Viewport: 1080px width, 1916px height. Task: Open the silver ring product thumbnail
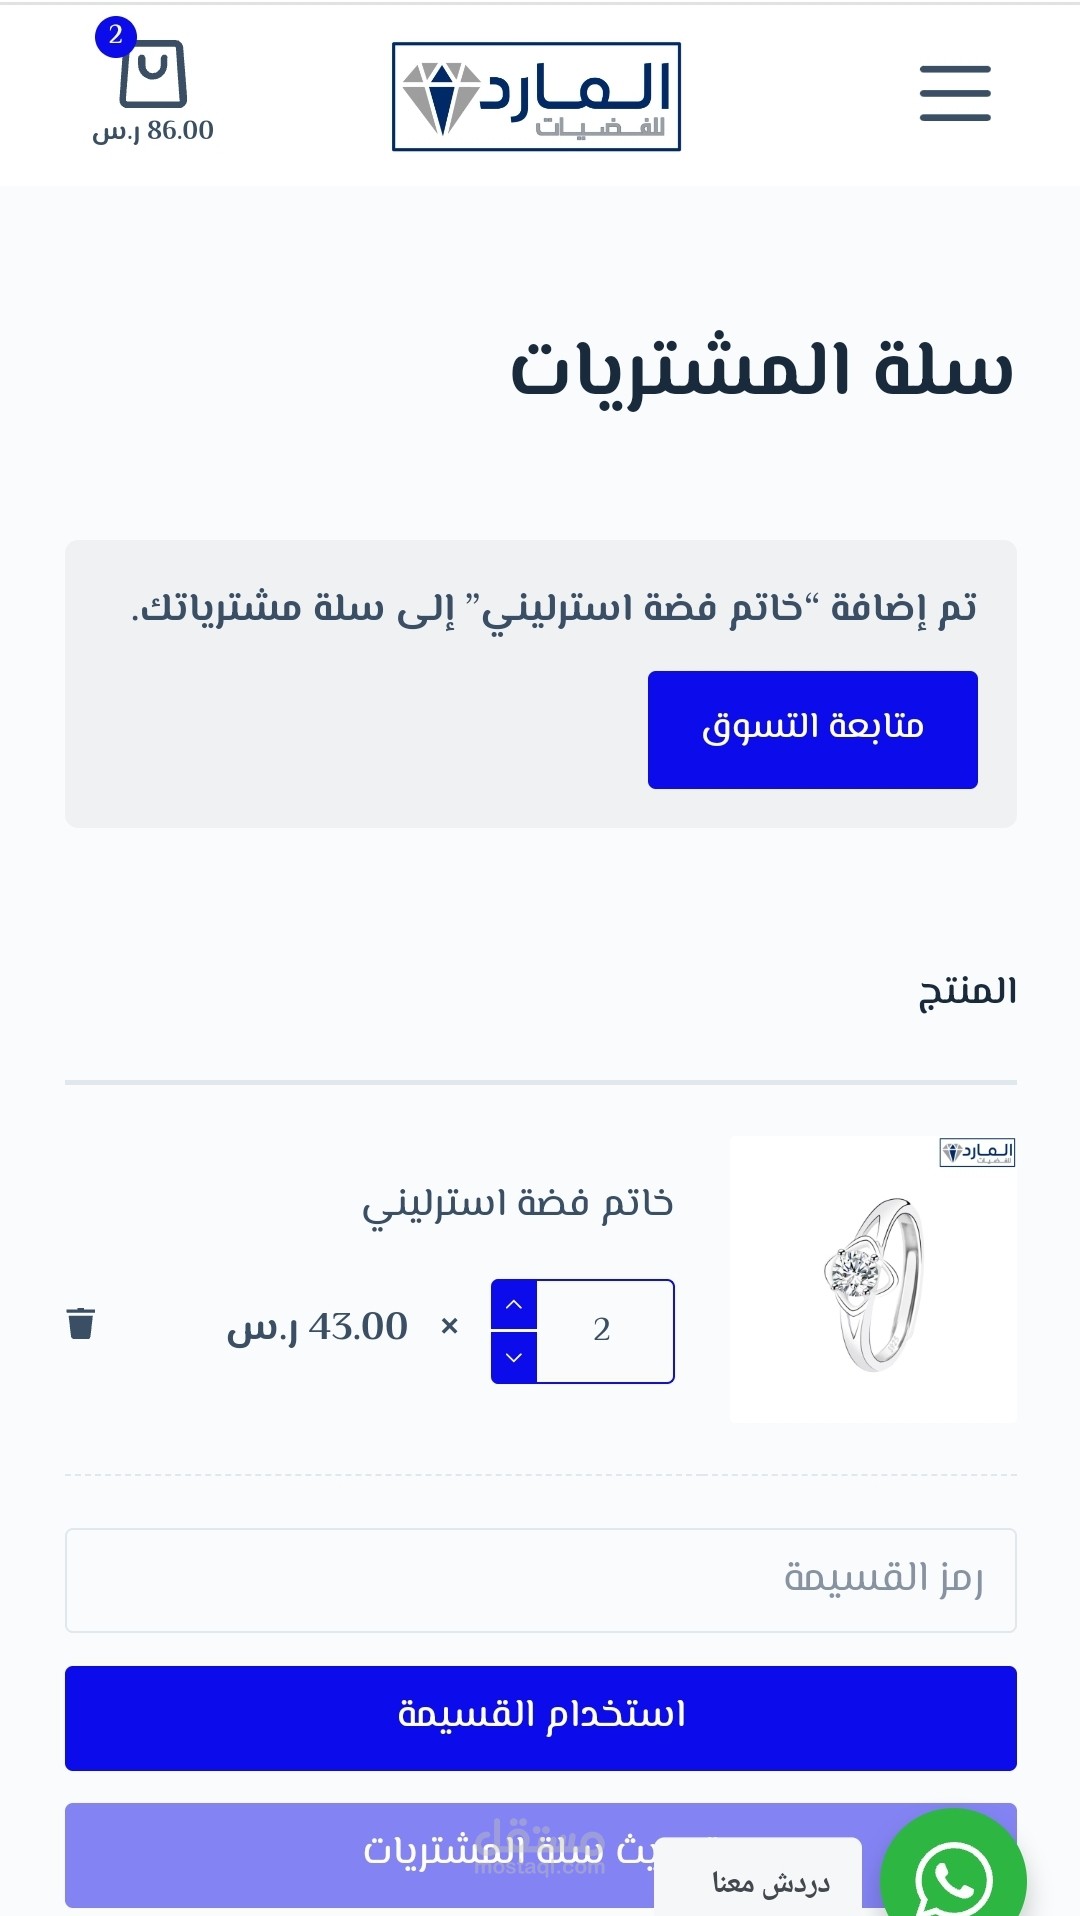873,1278
